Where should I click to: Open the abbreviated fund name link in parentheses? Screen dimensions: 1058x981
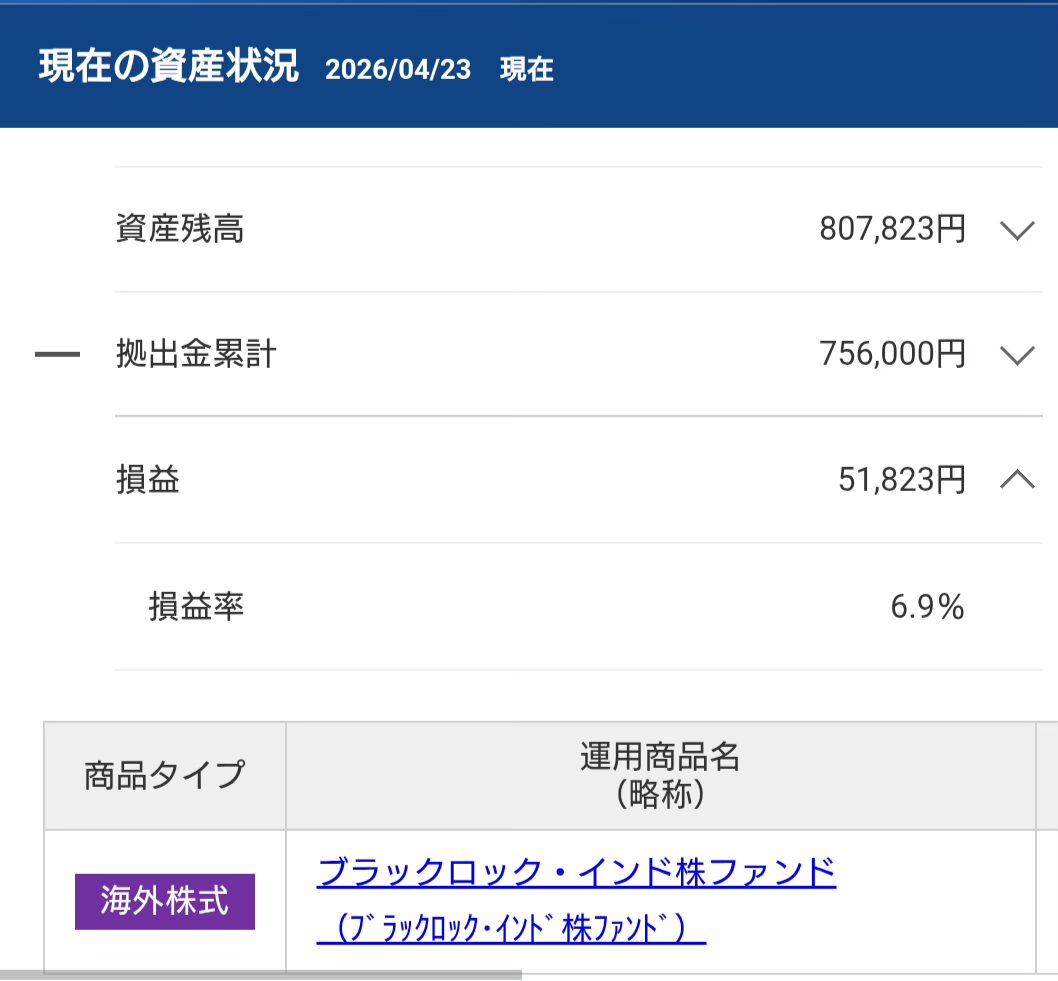(512, 929)
